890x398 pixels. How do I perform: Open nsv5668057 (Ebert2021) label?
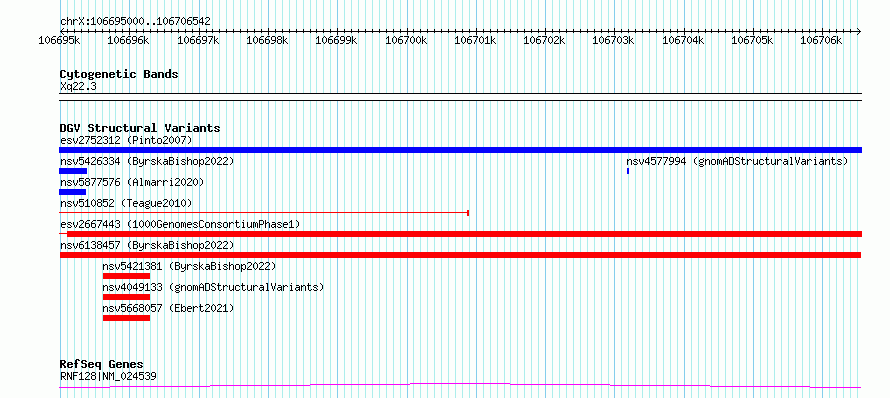click(168, 308)
